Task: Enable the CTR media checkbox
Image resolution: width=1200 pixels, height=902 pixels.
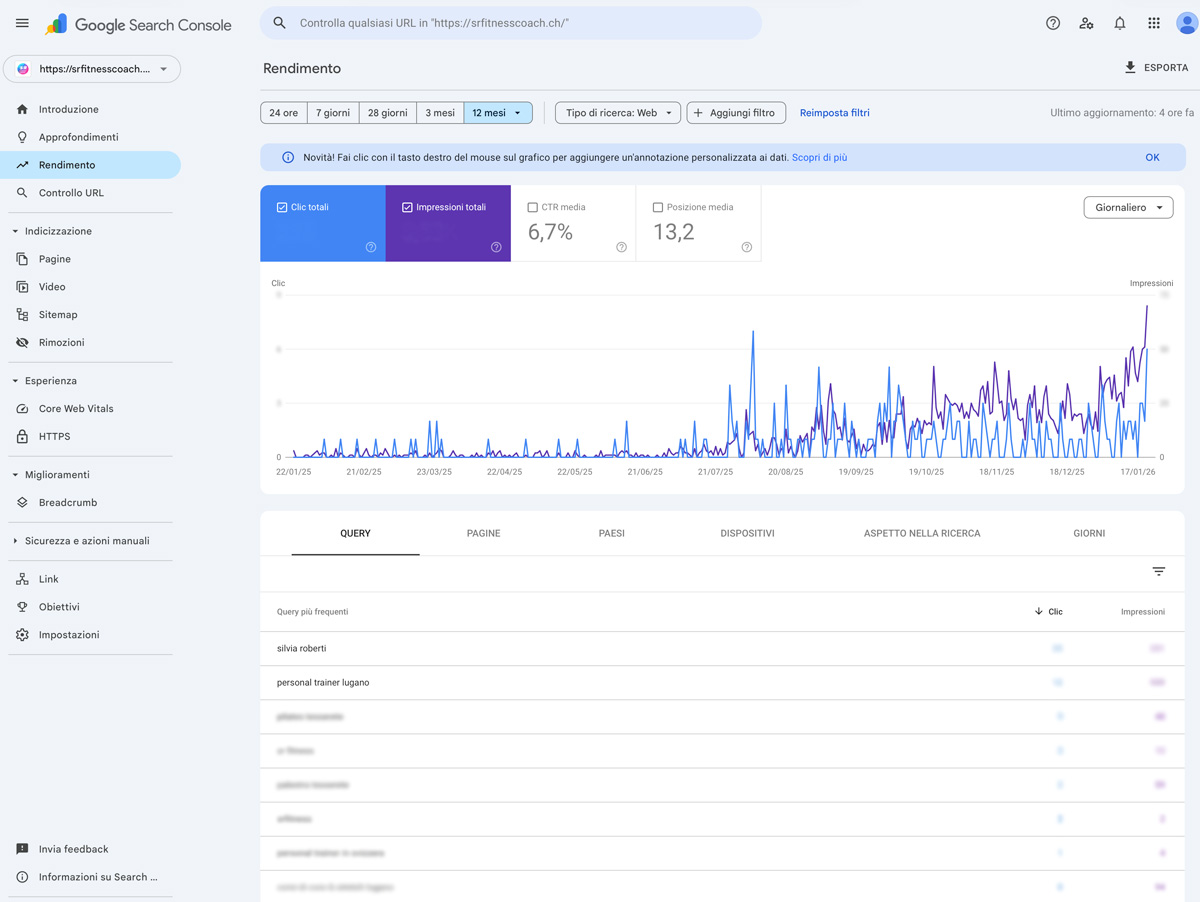Action: tap(532, 207)
